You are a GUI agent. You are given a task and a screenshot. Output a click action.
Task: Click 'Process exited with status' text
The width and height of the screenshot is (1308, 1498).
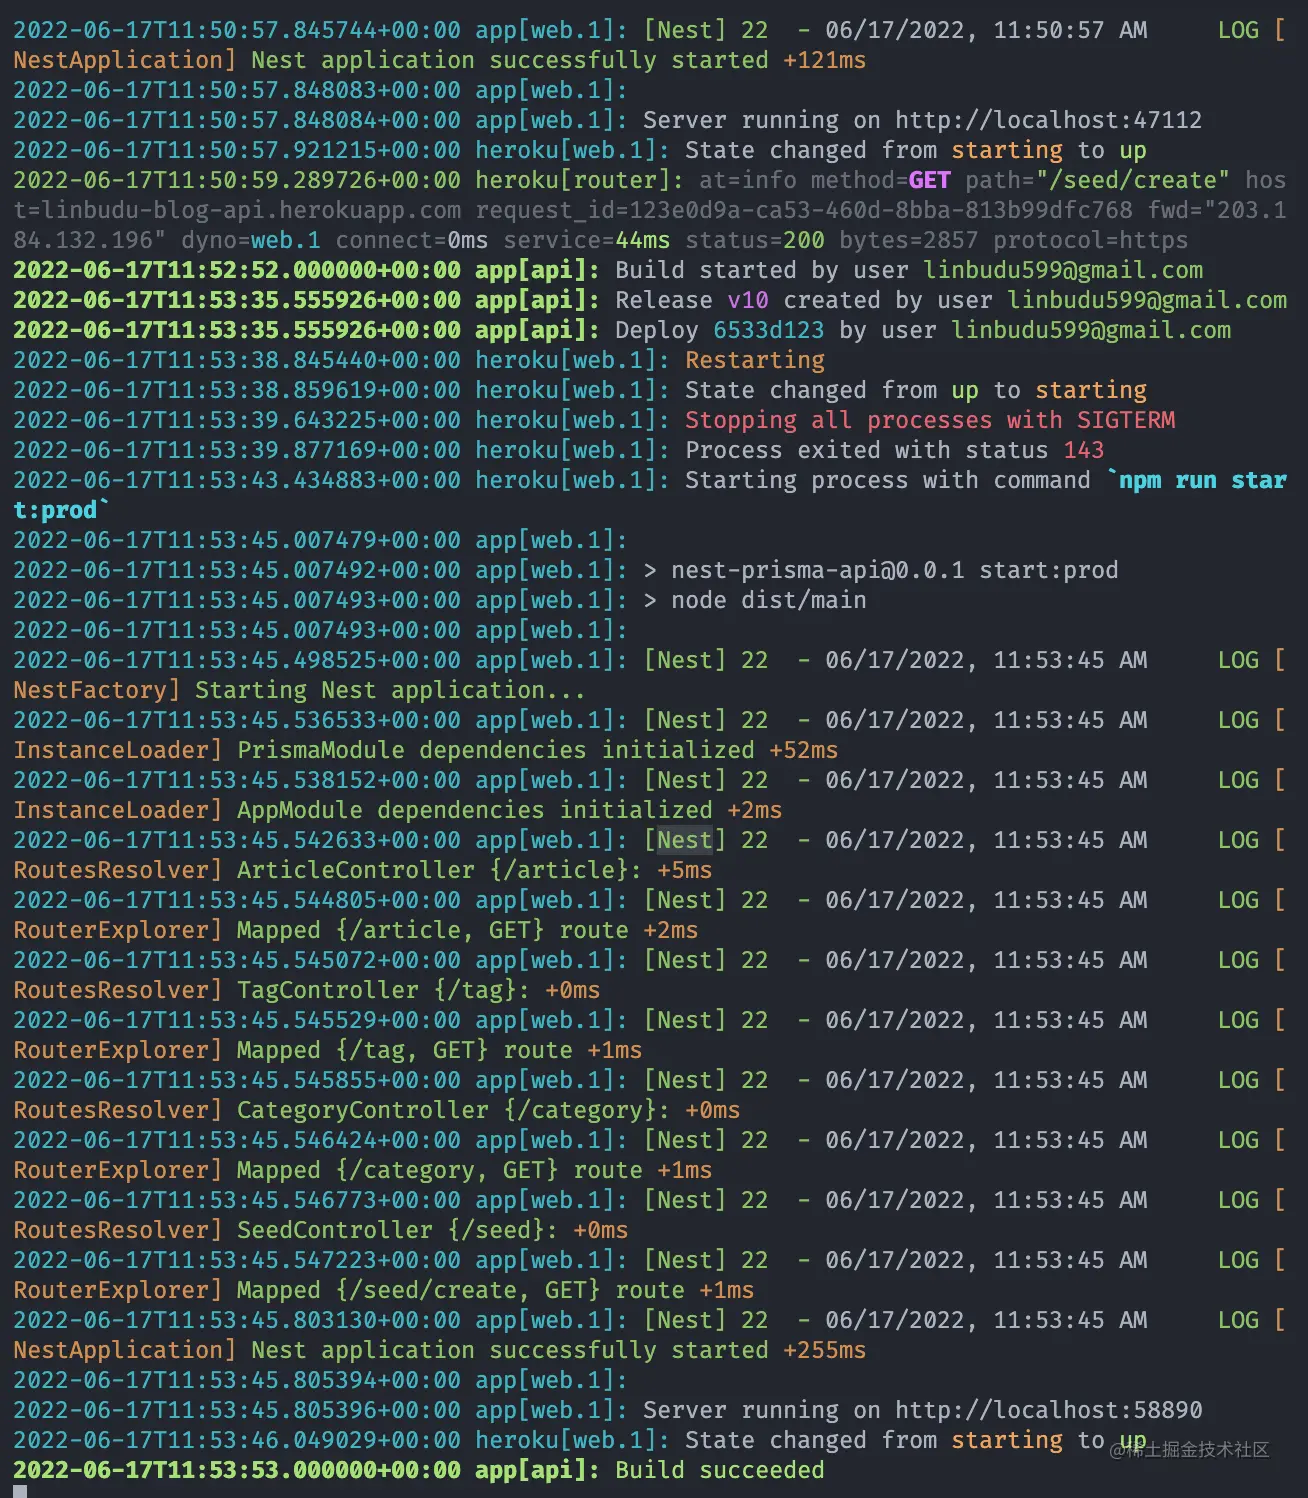tap(867, 450)
